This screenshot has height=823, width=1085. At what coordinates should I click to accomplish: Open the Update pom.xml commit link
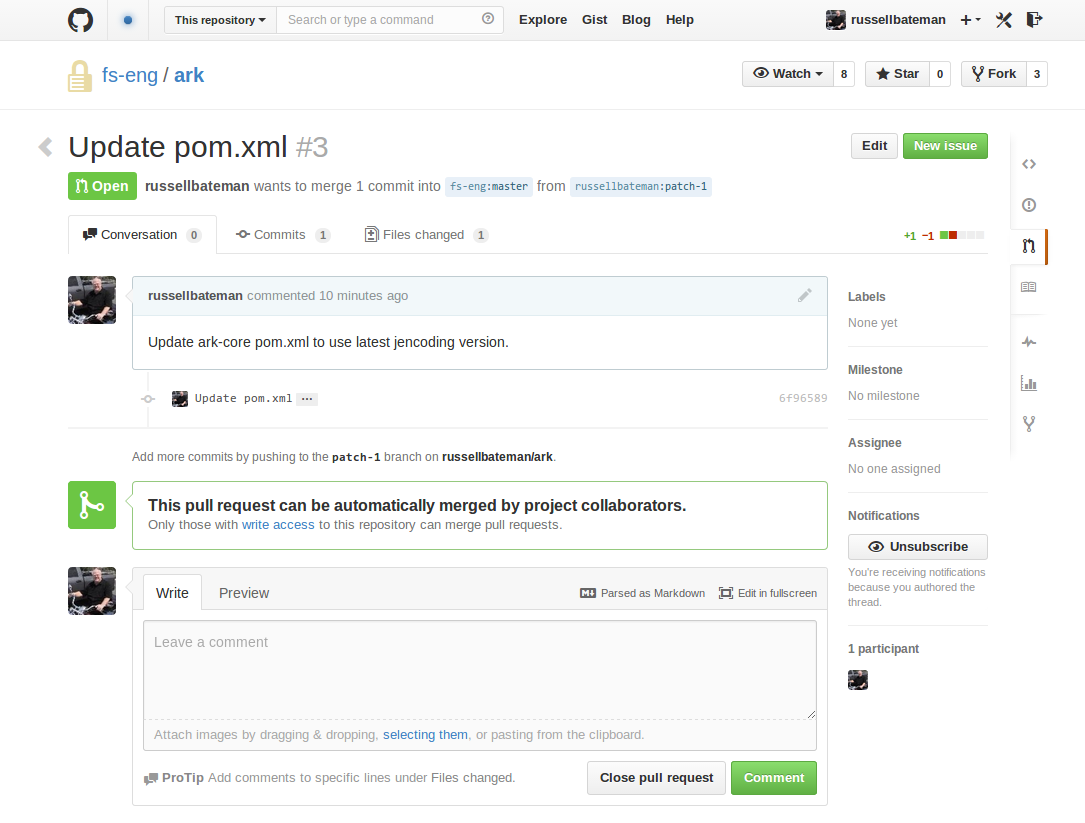[243, 398]
